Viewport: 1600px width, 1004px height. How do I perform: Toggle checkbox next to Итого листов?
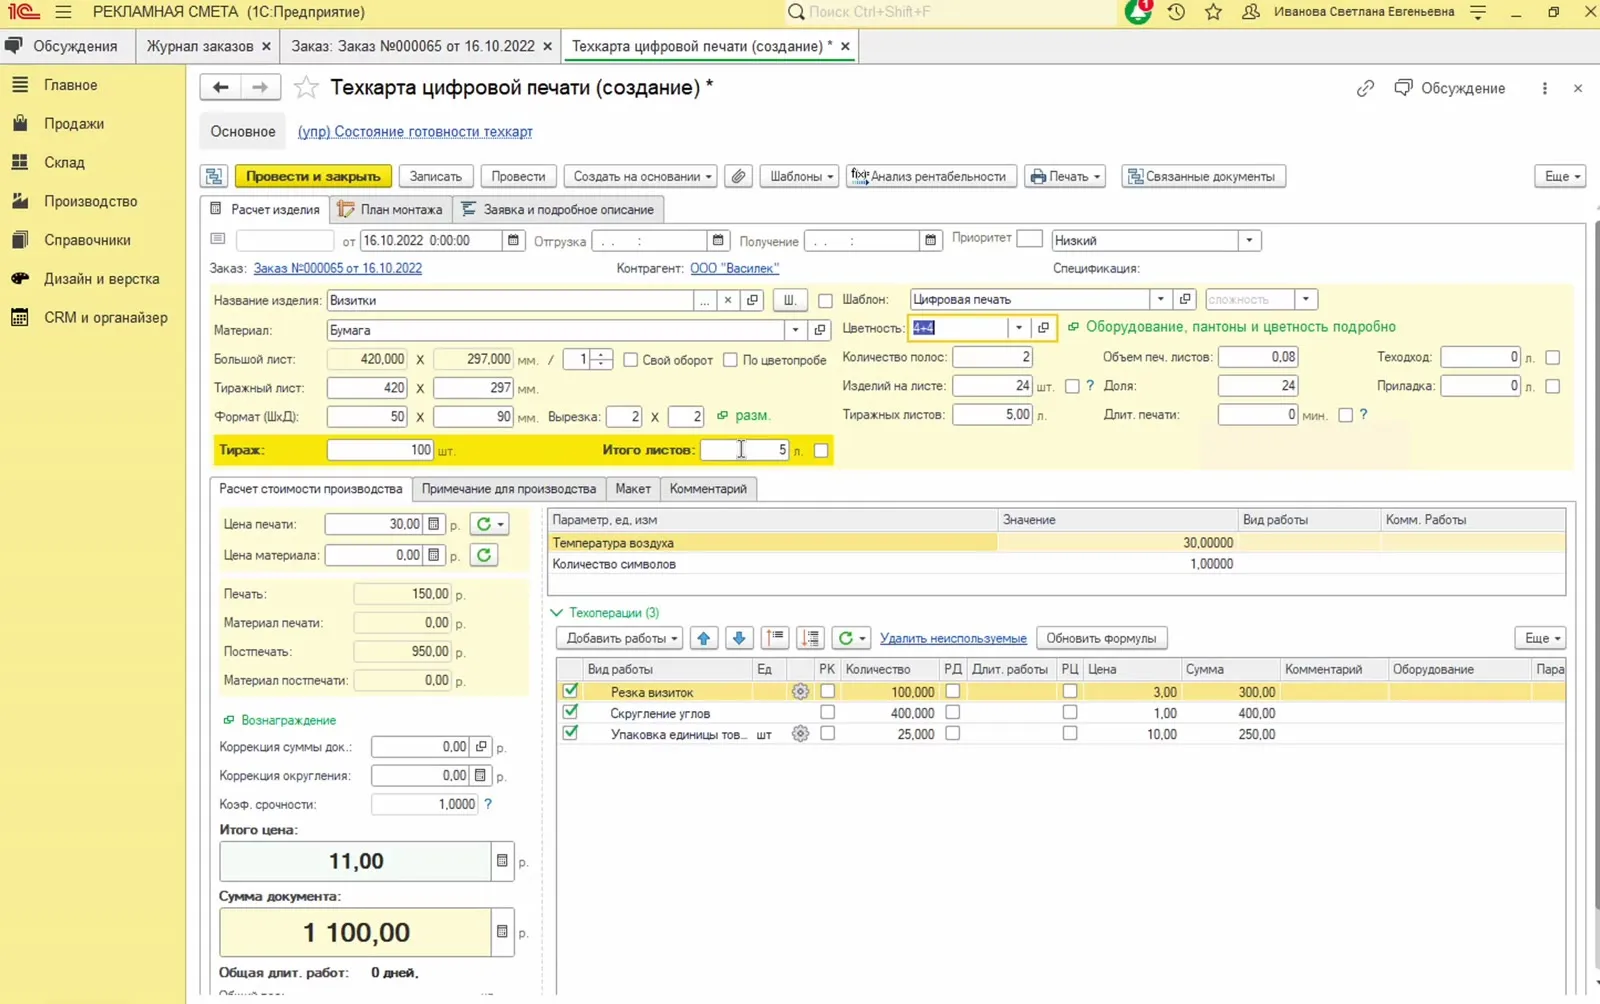tap(821, 450)
